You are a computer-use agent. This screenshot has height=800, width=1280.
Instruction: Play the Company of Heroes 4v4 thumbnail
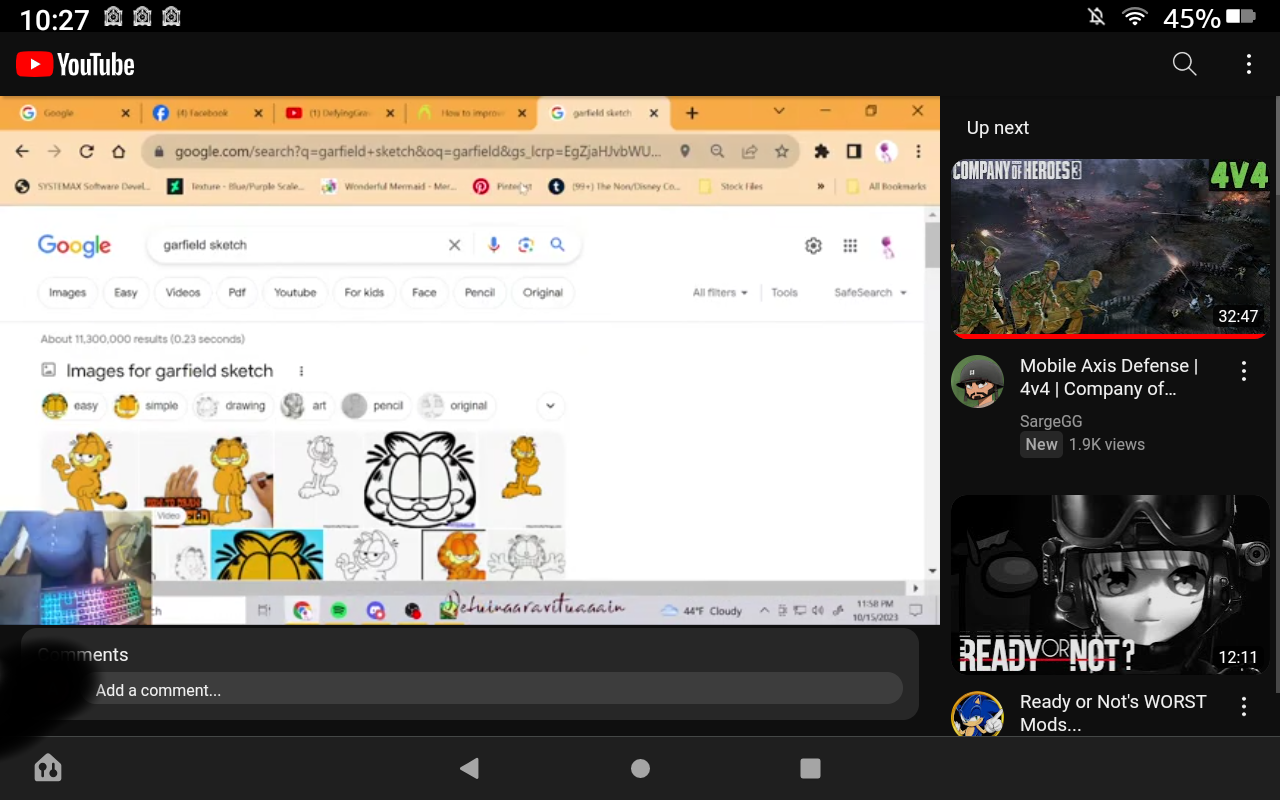point(1109,248)
